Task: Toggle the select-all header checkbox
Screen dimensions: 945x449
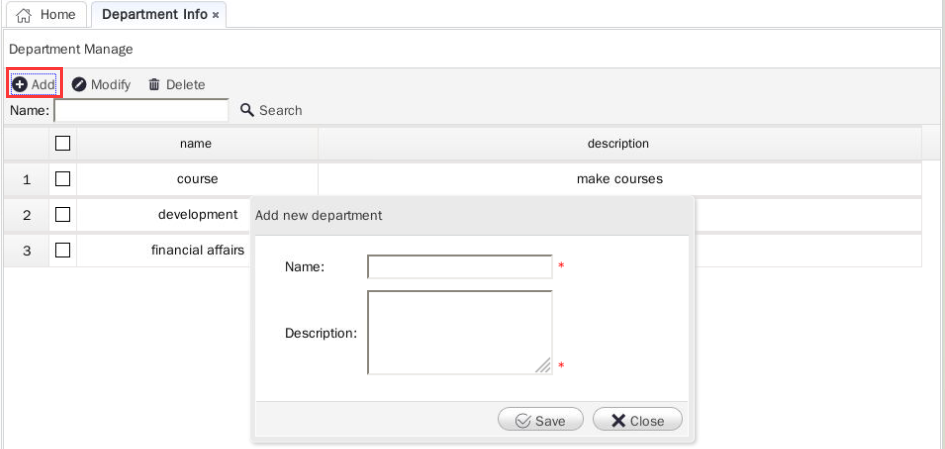Action: coord(63,144)
